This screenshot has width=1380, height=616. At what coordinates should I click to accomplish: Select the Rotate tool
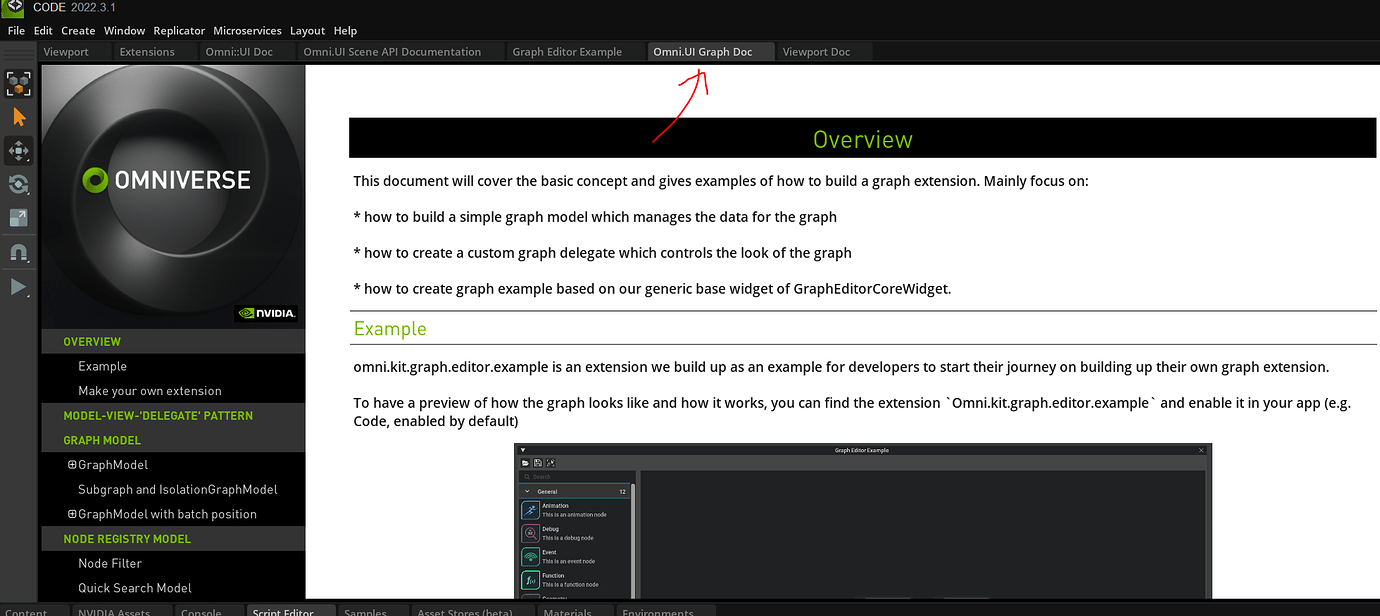click(x=18, y=184)
